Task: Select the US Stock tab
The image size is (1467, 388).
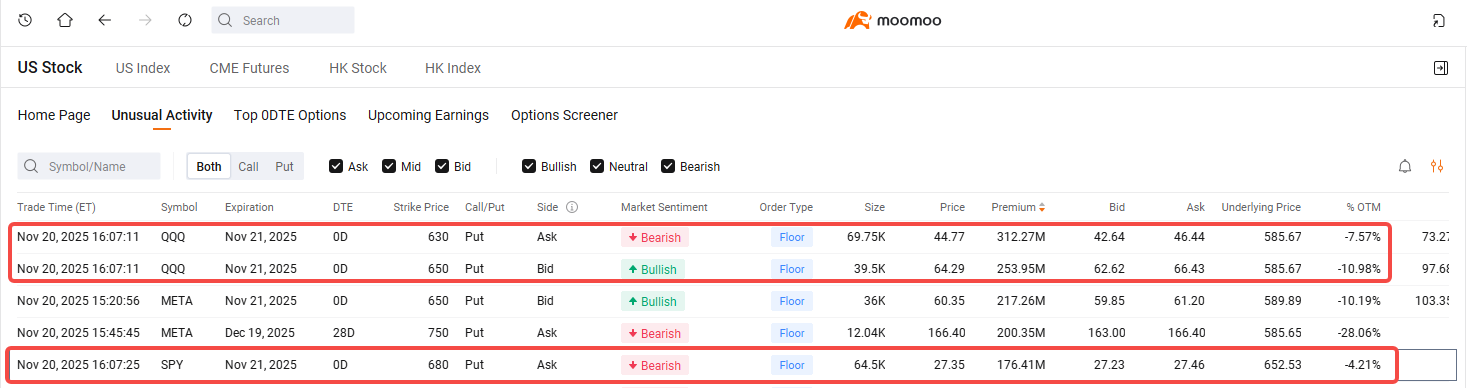Action: click(x=50, y=68)
